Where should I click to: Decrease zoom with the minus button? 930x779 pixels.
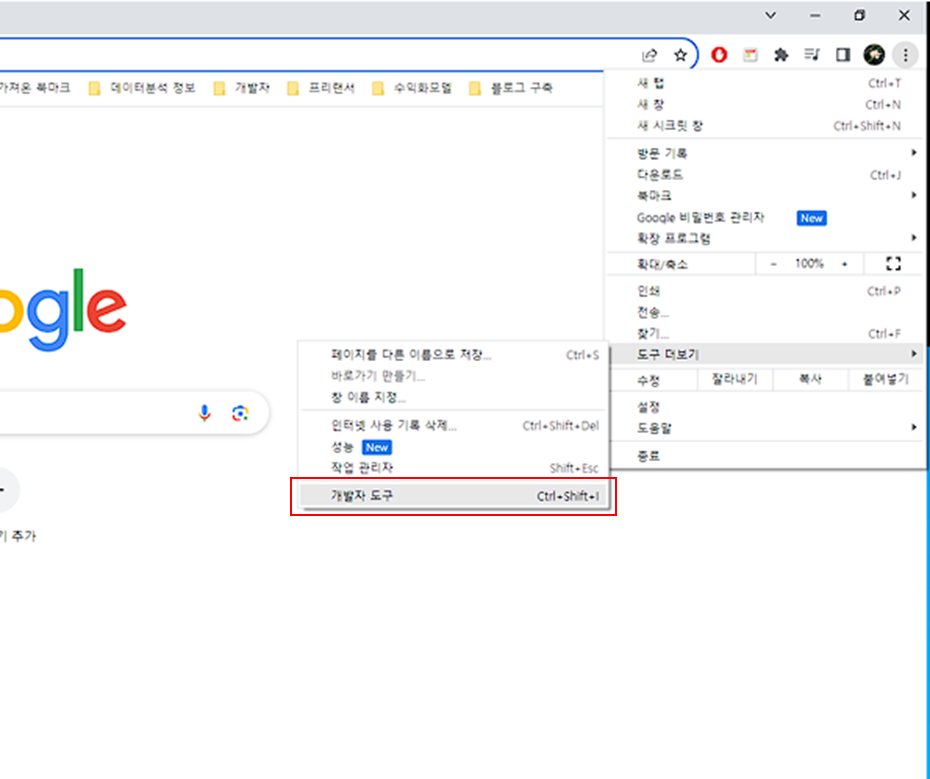click(x=773, y=264)
